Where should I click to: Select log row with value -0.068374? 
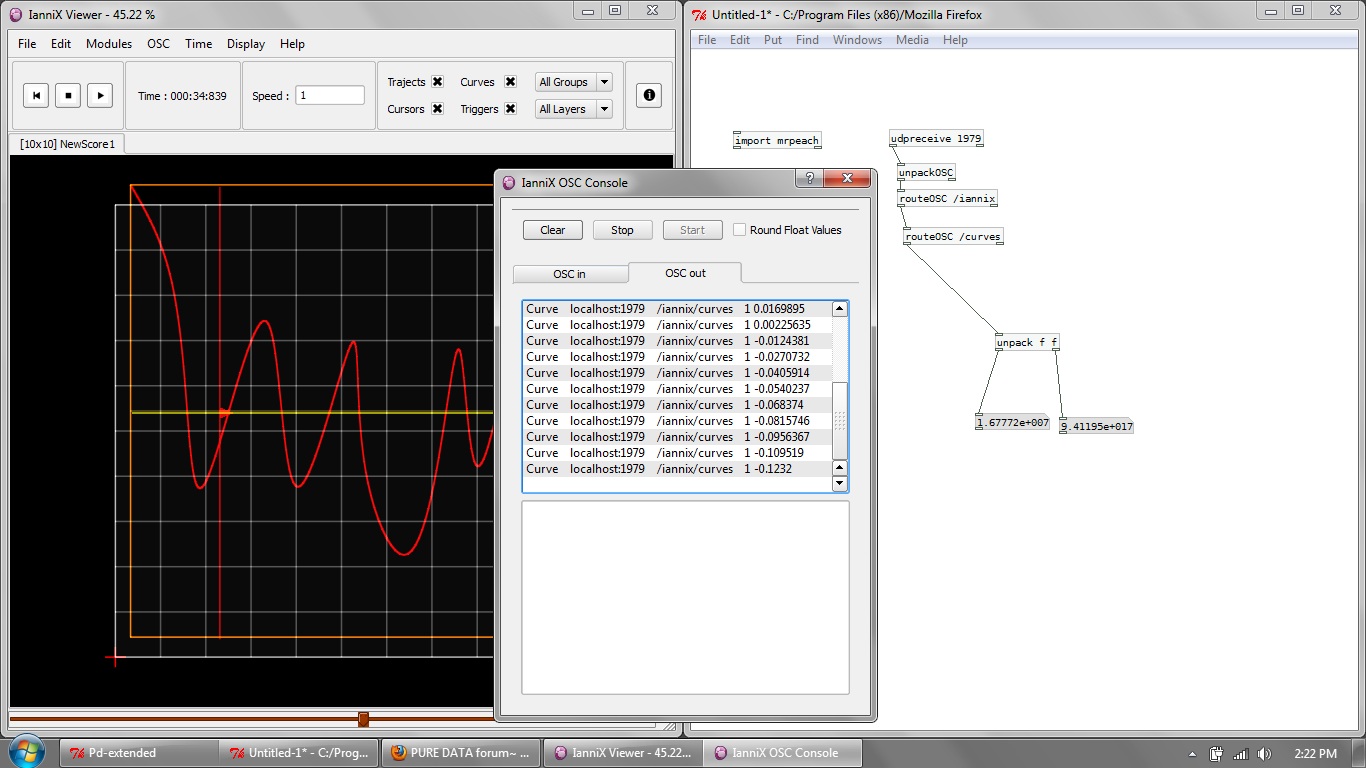click(x=678, y=405)
